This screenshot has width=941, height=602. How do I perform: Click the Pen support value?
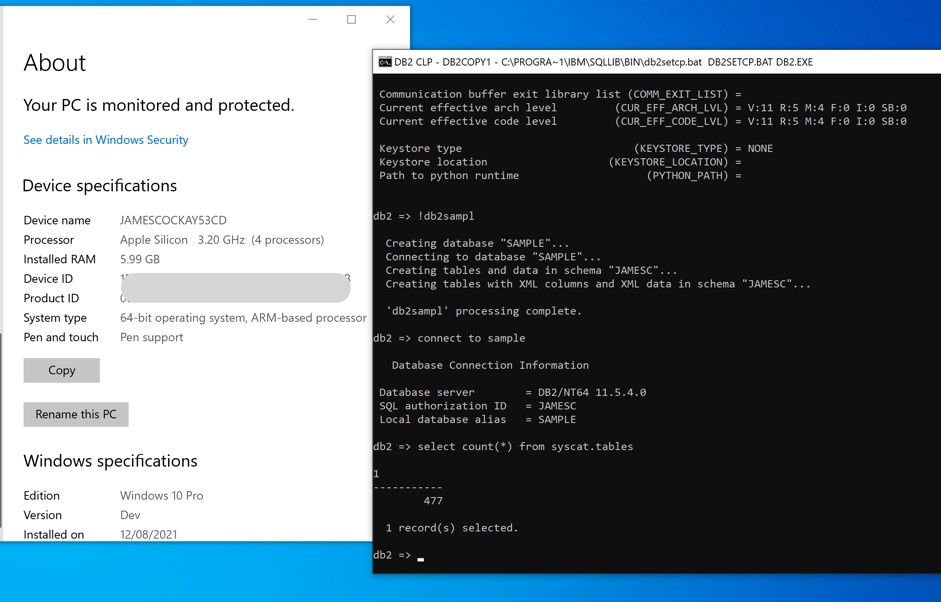[x=151, y=337]
